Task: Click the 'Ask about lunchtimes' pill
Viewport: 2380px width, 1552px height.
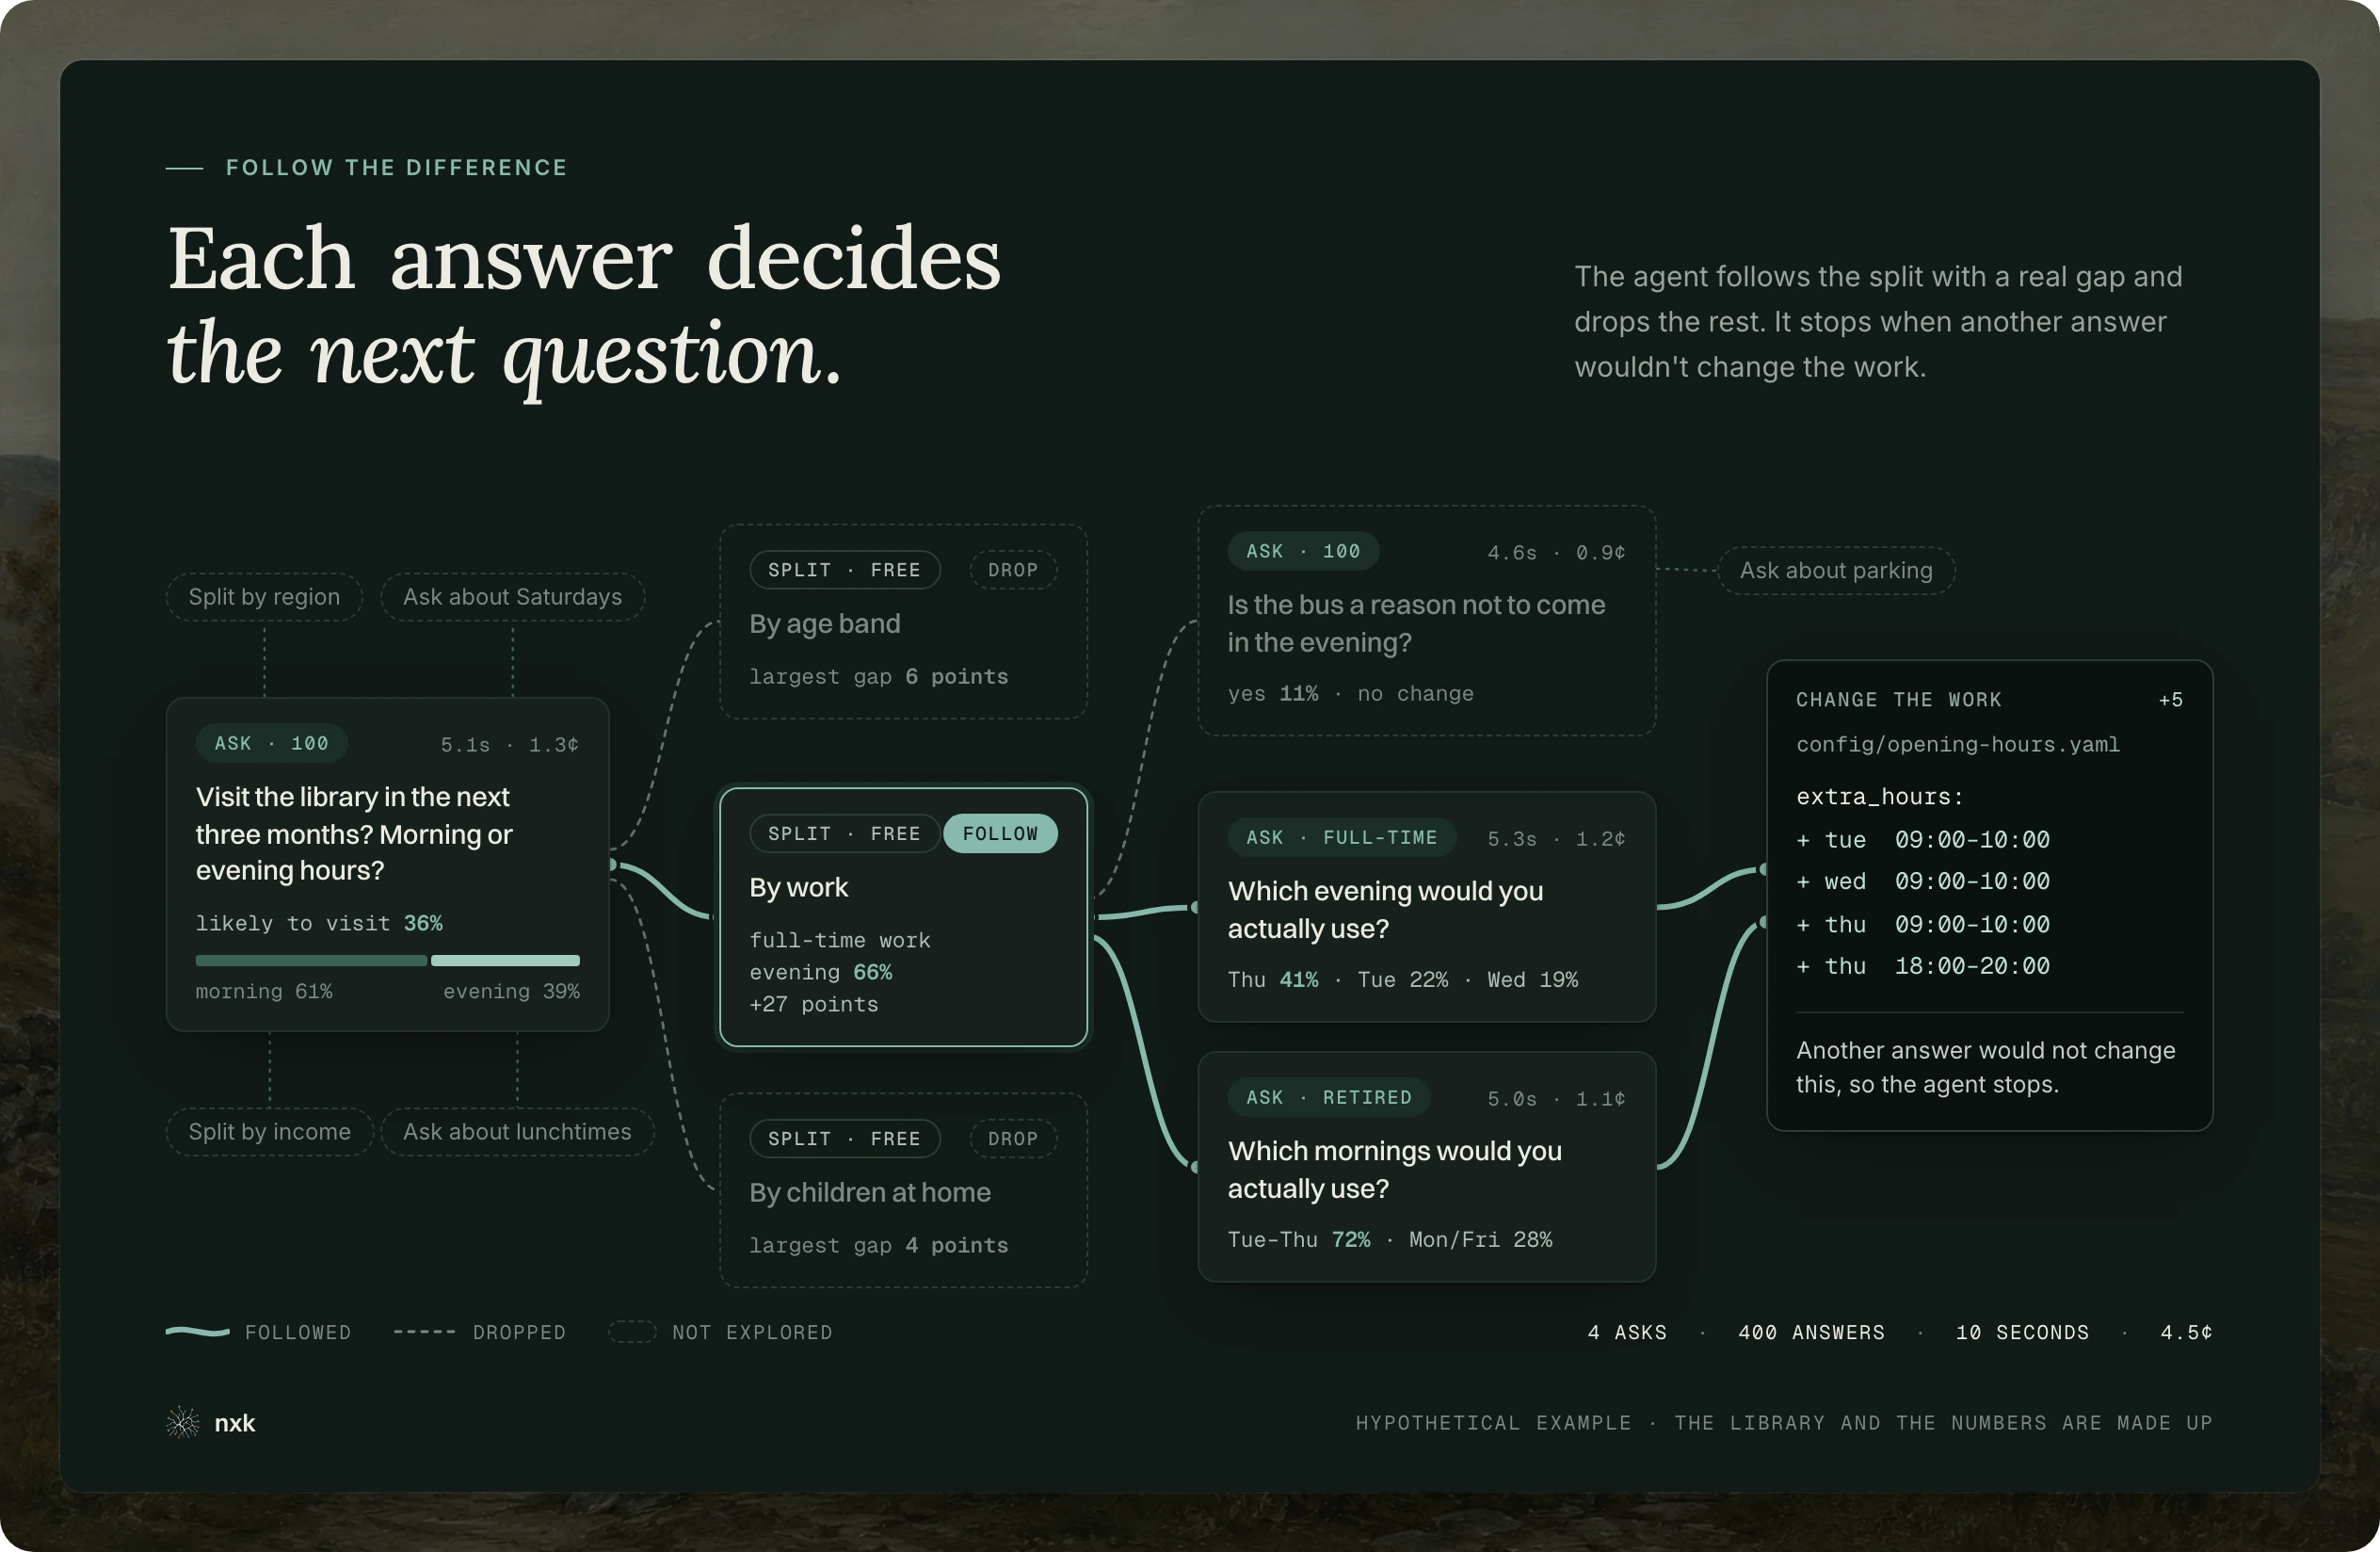Action: (517, 1132)
